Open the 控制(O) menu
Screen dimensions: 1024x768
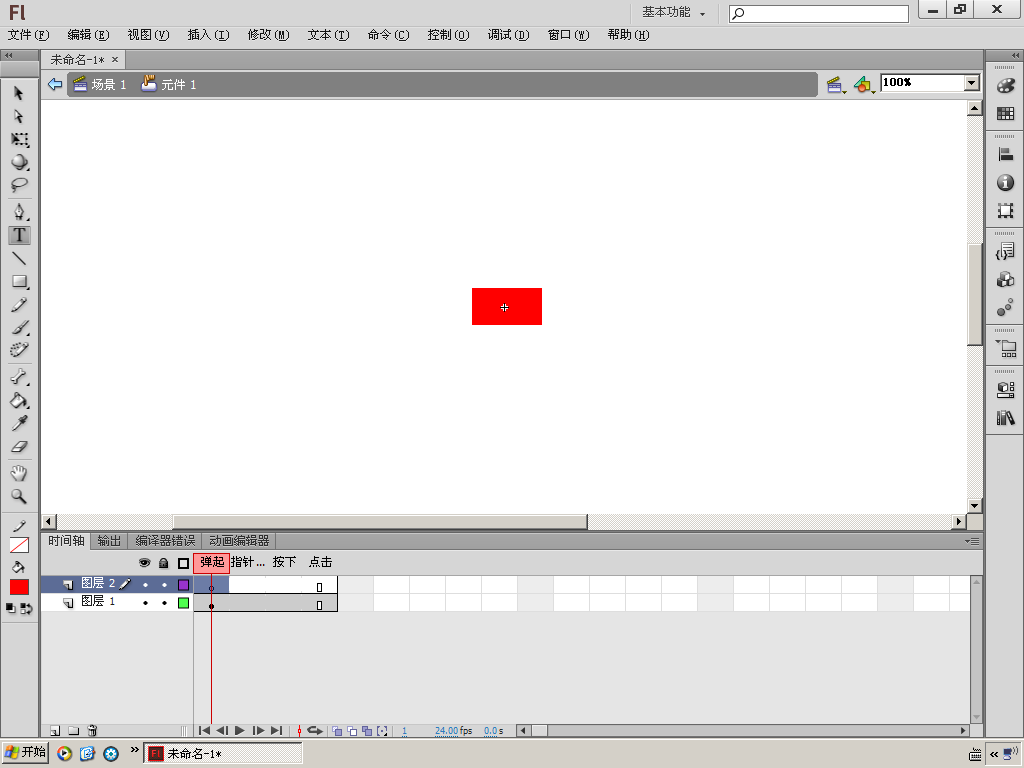448,35
